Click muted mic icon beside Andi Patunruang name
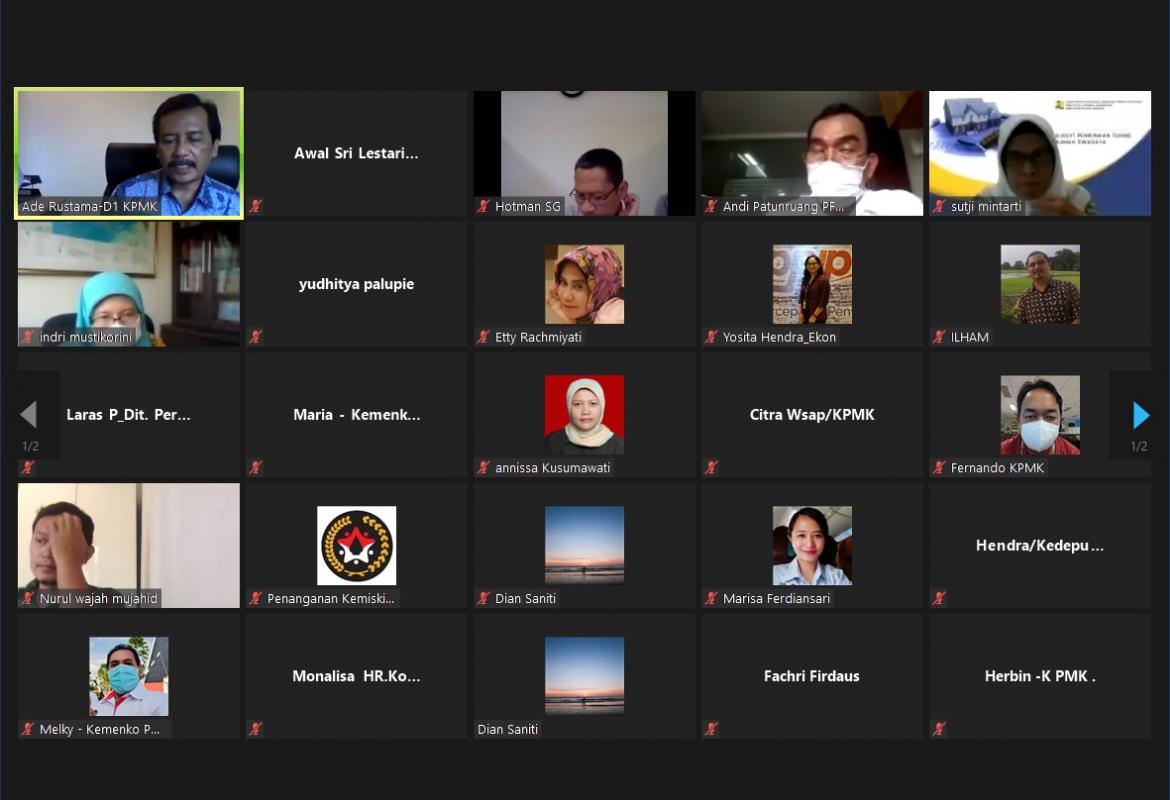The height and width of the screenshot is (800, 1170). click(x=711, y=207)
